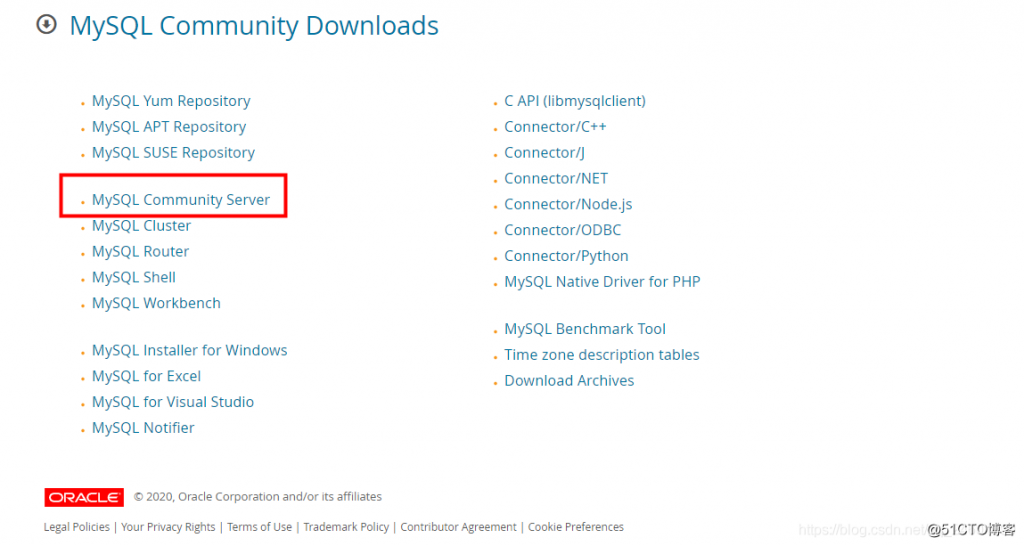Open MySQL Notifier link
Image resolution: width=1024 pixels, height=546 pixels.
(x=143, y=428)
